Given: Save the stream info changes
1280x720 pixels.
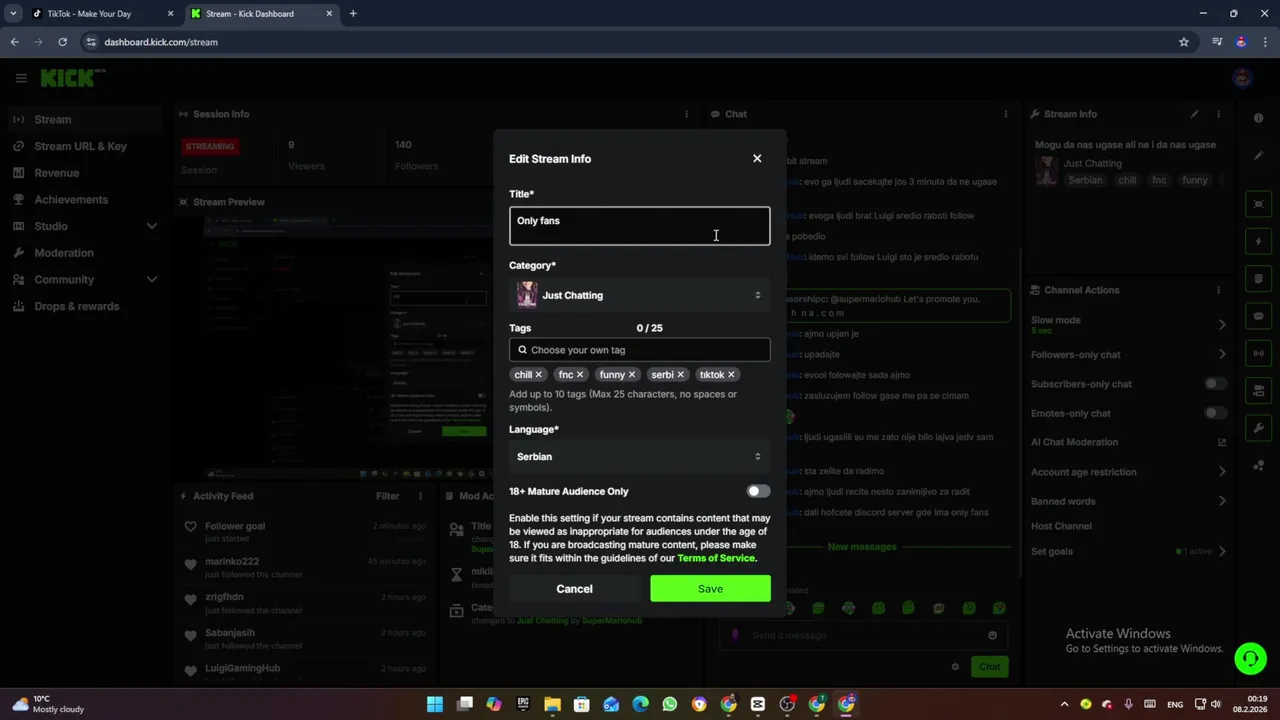Looking at the screenshot, I should (710, 589).
